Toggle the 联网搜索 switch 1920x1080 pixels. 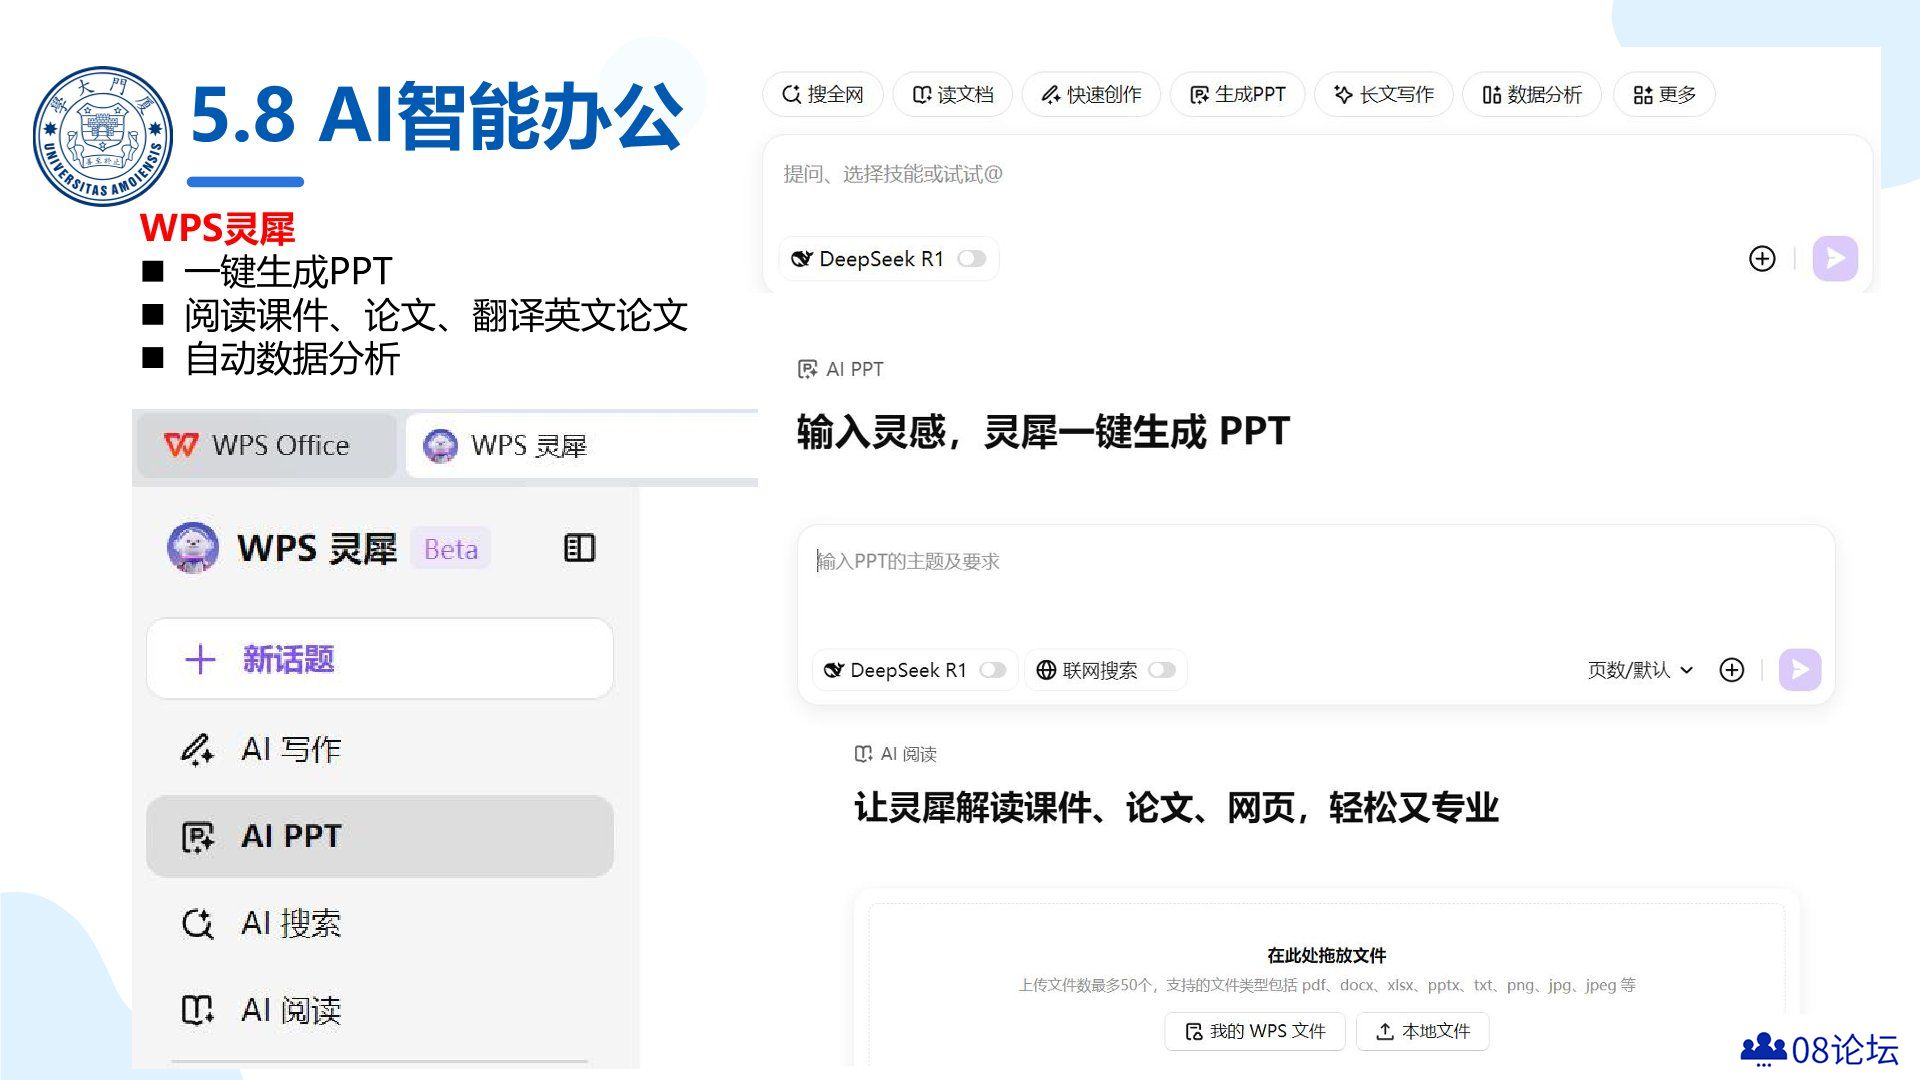pos(1162,670)
